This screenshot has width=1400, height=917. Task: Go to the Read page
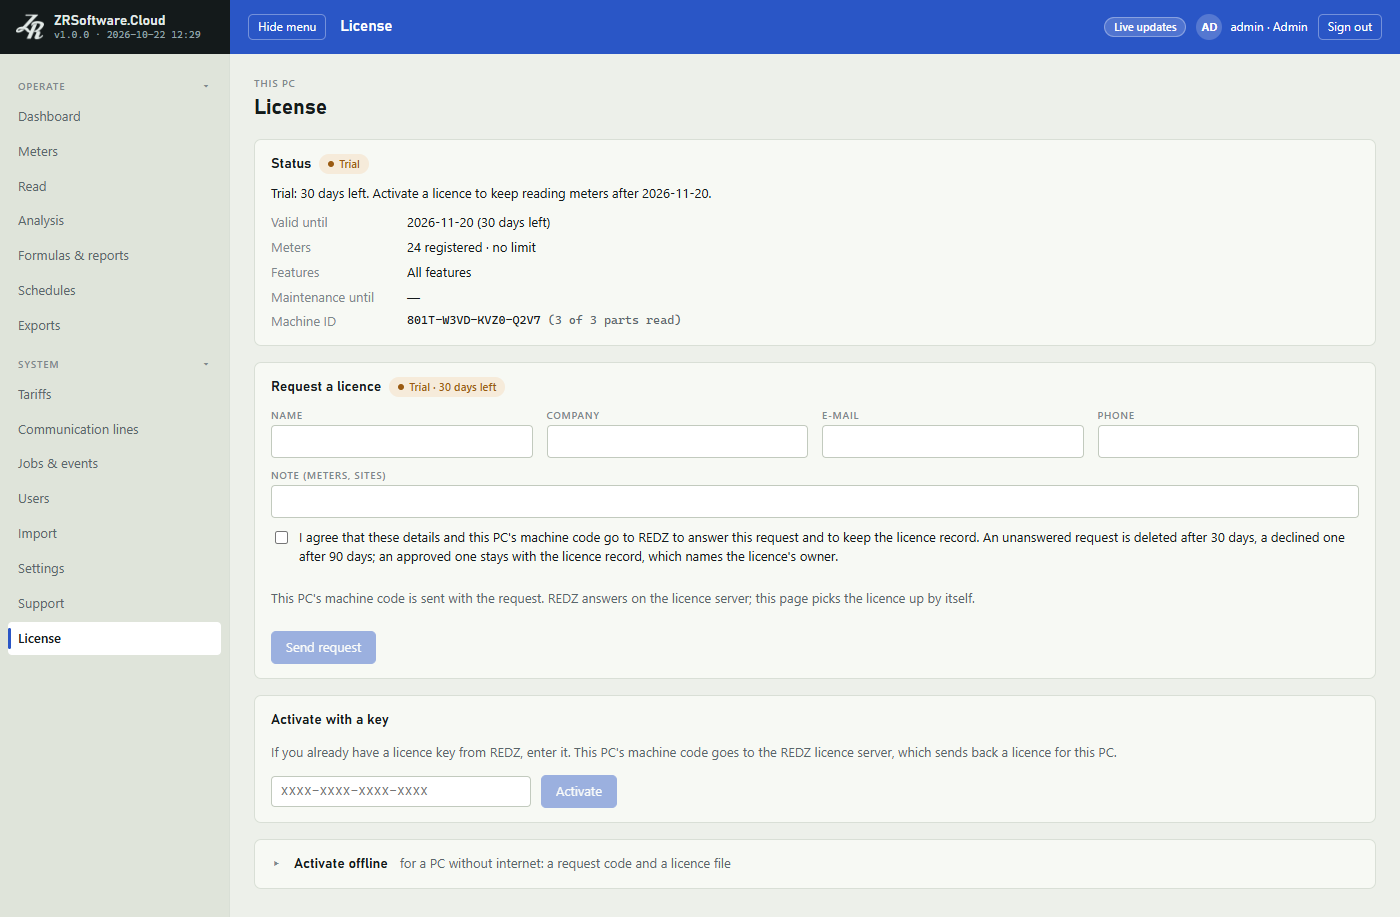pyautogui.click(x=114, y=187)
